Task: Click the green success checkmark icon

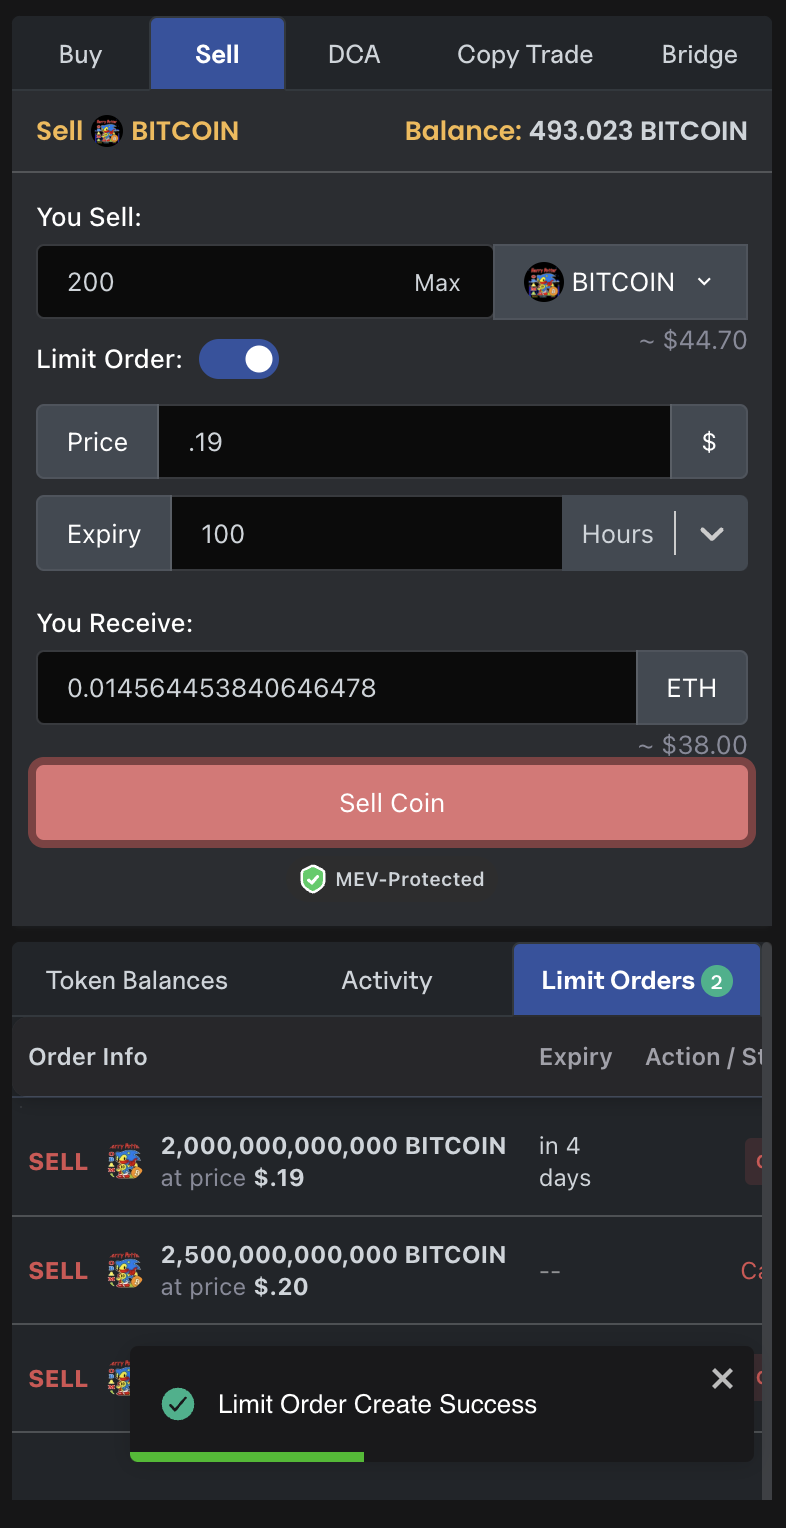Action: coord(178,1404)
